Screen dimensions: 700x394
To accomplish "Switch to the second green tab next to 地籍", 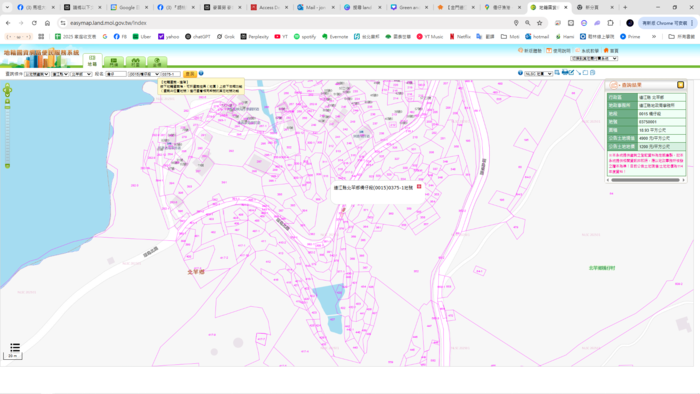I will click(x=114, y=62).
